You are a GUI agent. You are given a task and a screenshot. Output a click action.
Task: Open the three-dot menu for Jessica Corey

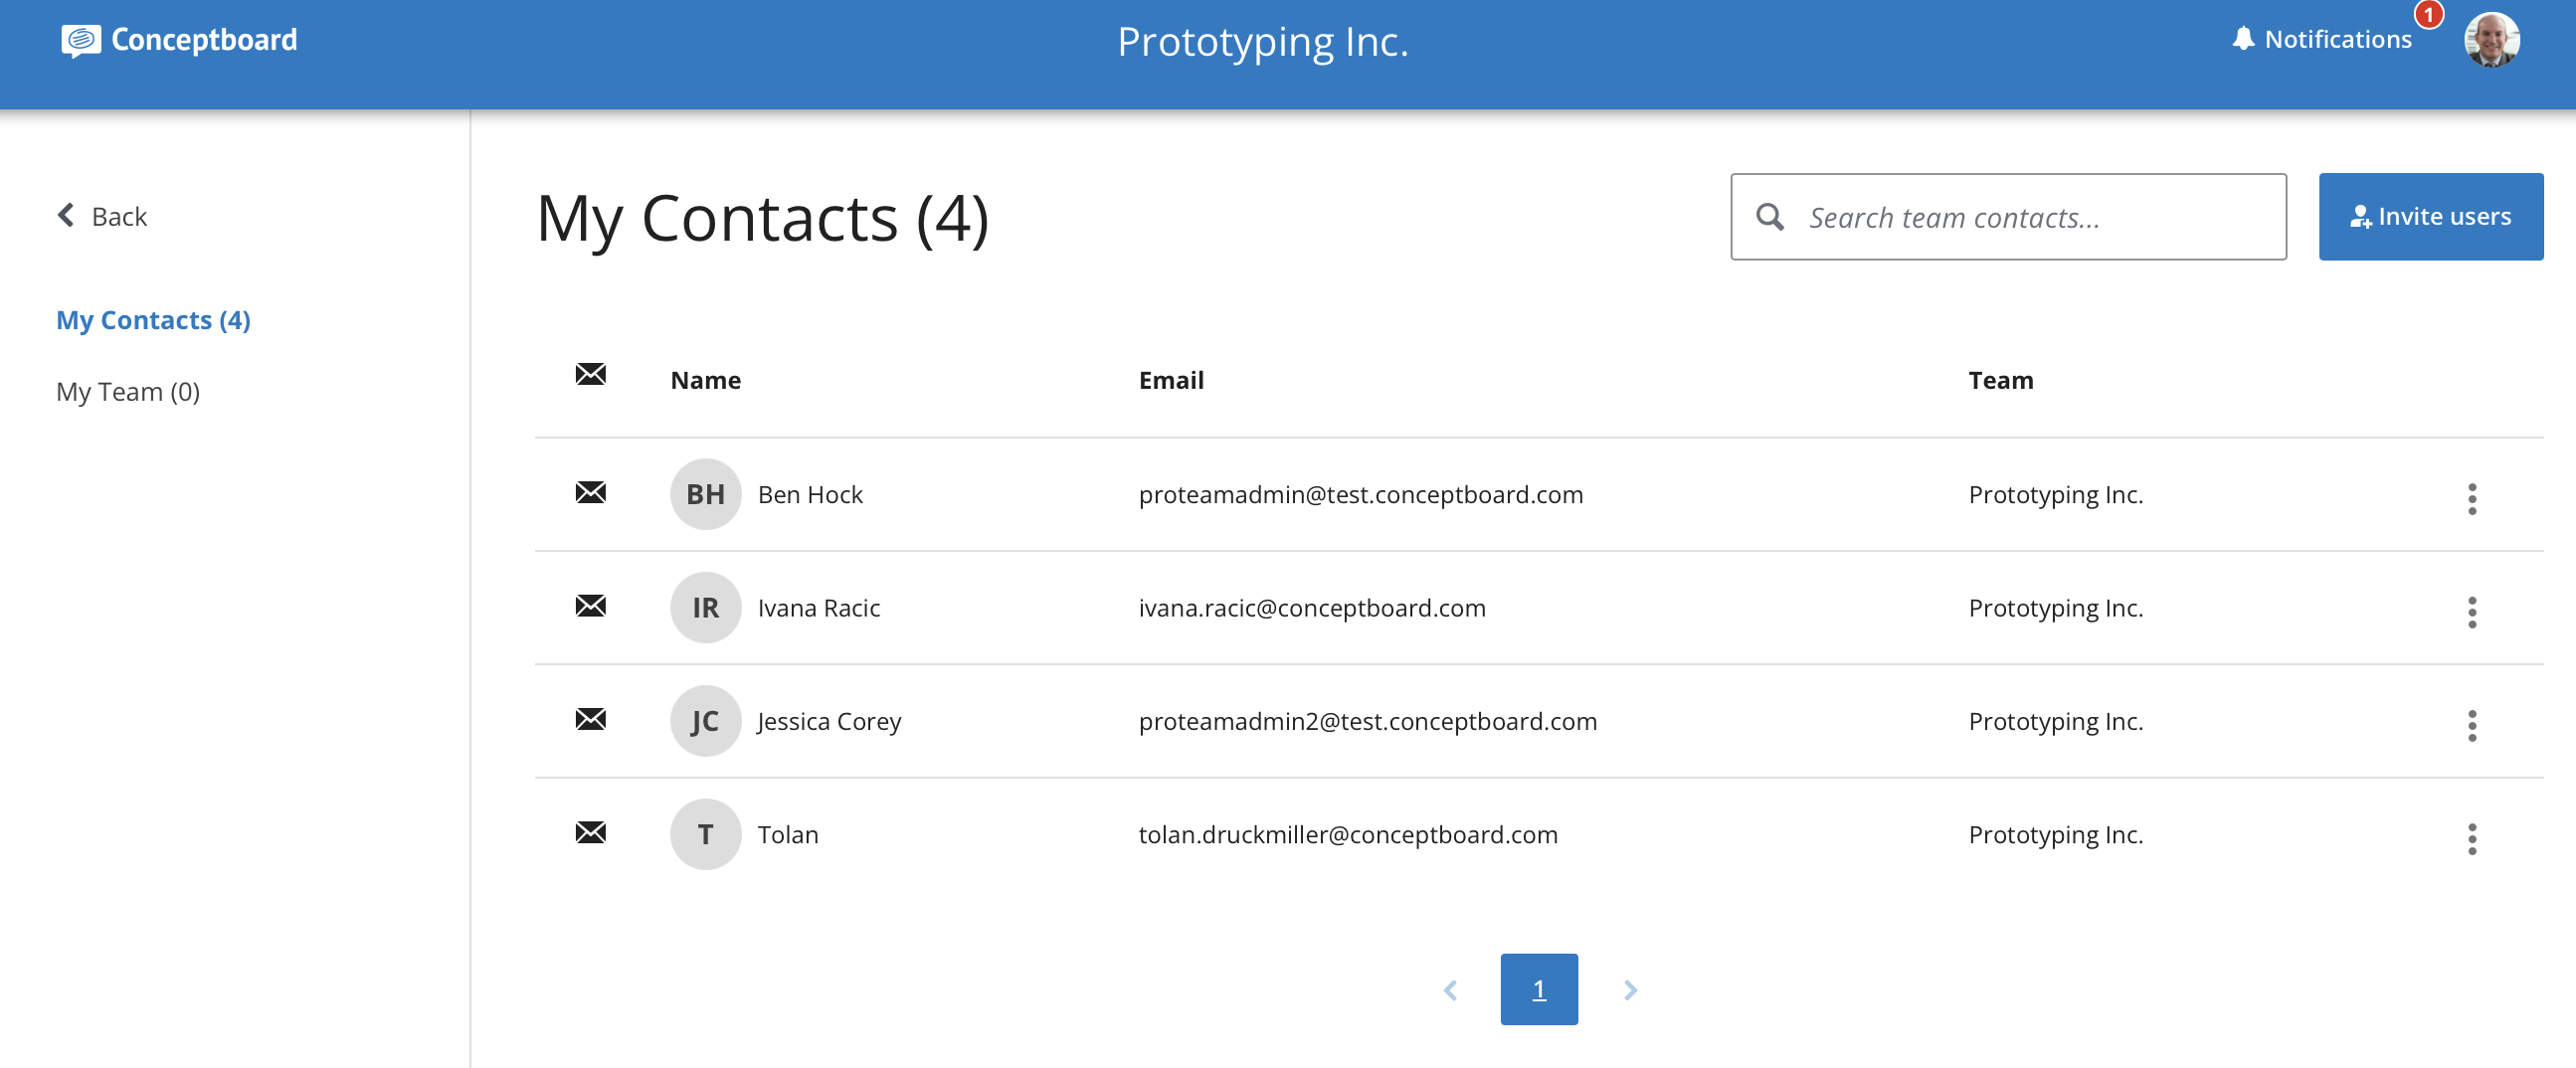(x=2472, y=726)
